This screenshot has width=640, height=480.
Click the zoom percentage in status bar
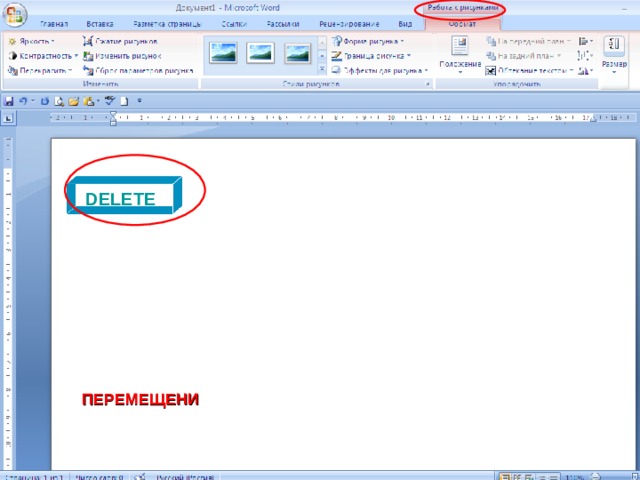[x=574, y=477]
